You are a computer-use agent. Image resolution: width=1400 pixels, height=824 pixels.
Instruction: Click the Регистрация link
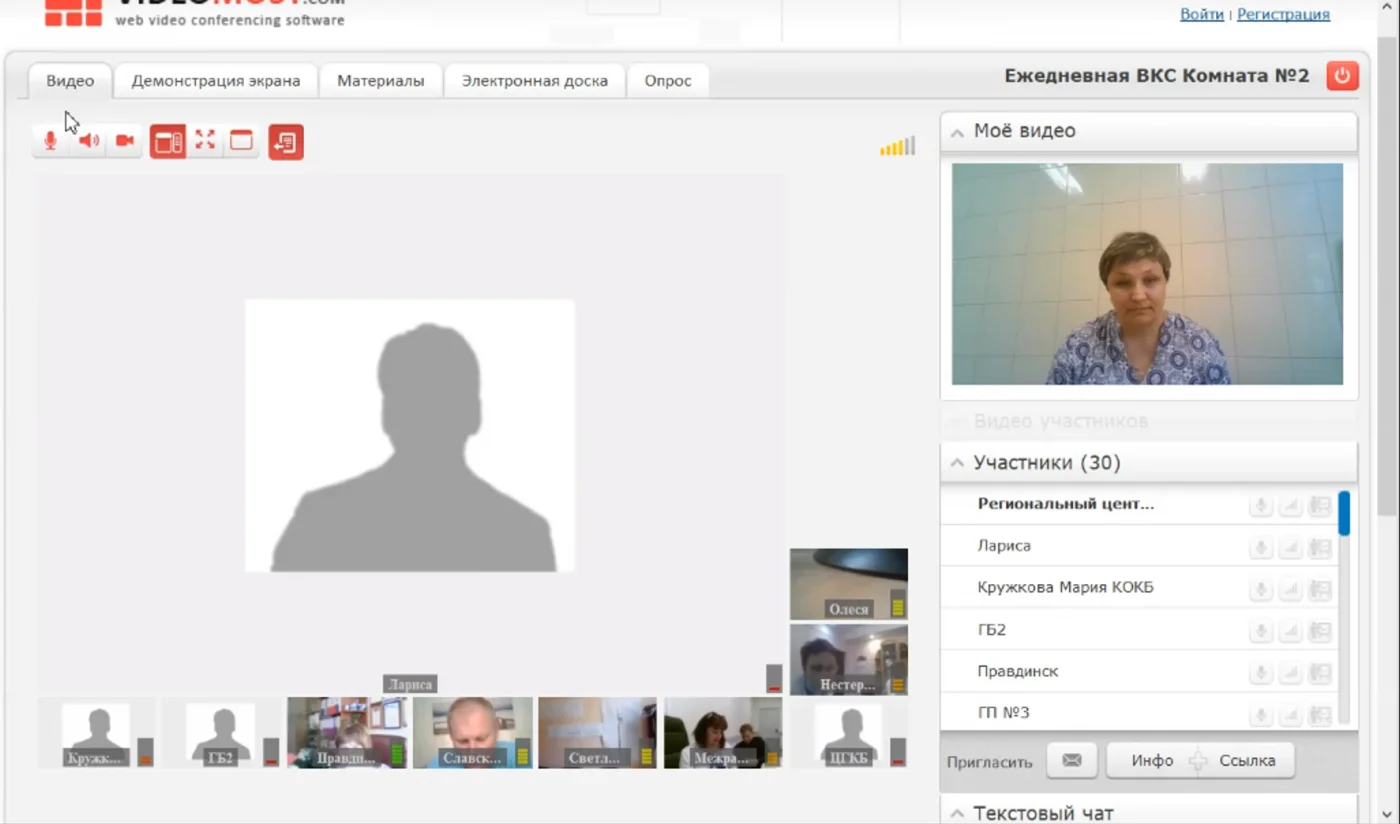coord(1283,14)
